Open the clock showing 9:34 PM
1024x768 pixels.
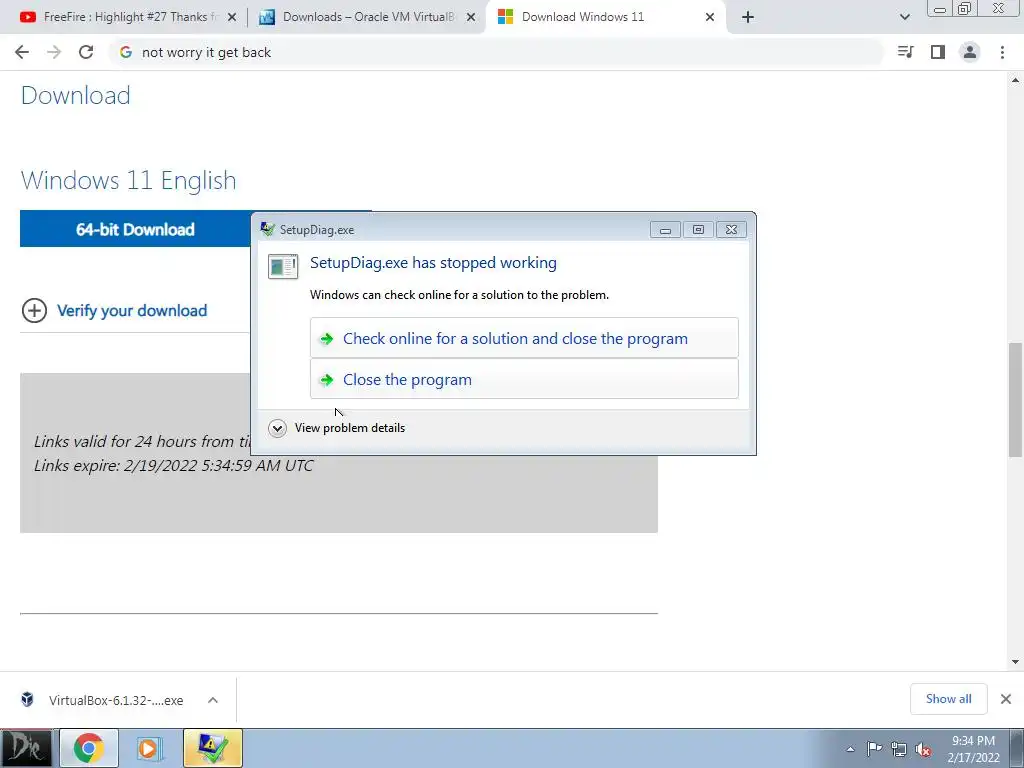(x=973, y=749)
